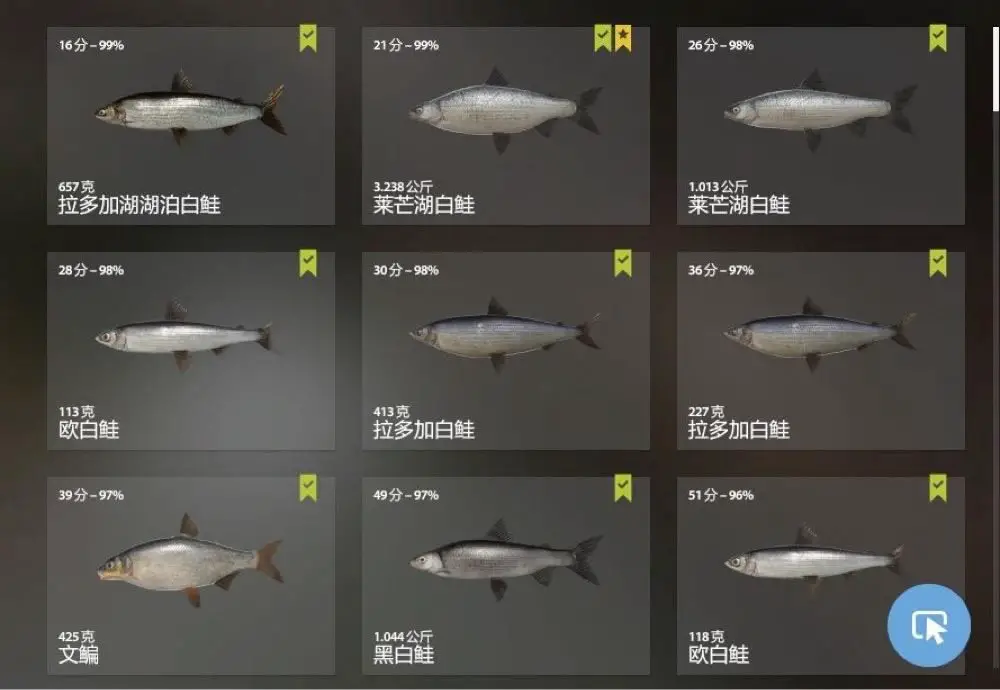1000x690 pixels.
Task: Click the 36分 – 97% score label
Action: 721,270
